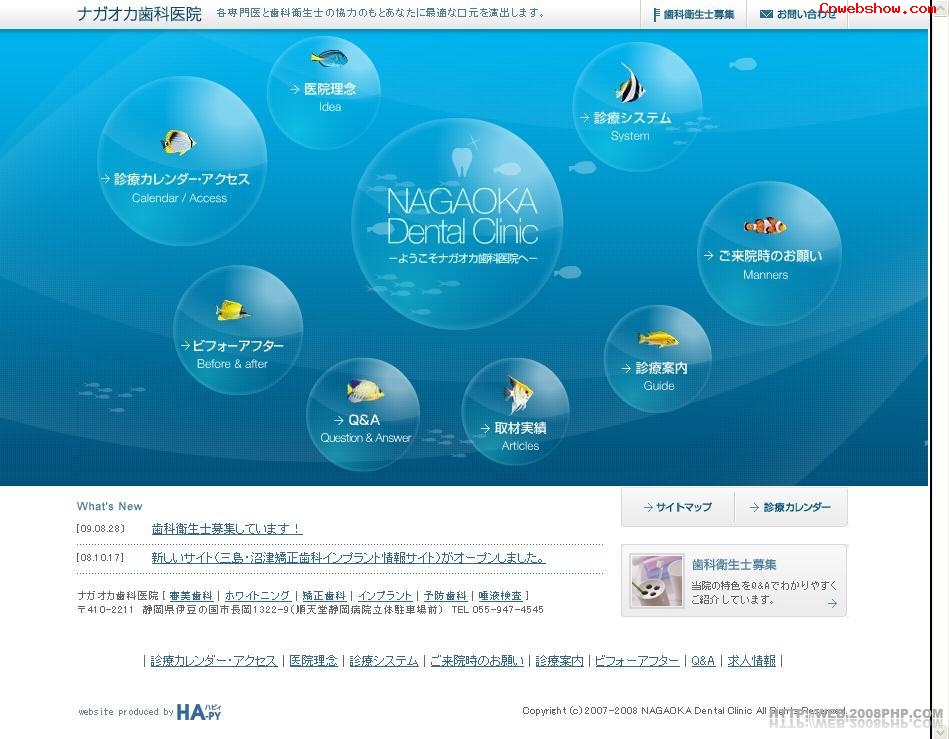Click the 矯正歯科 link
The width and height of the screenshot is (949, 739).
coord(324,596)
